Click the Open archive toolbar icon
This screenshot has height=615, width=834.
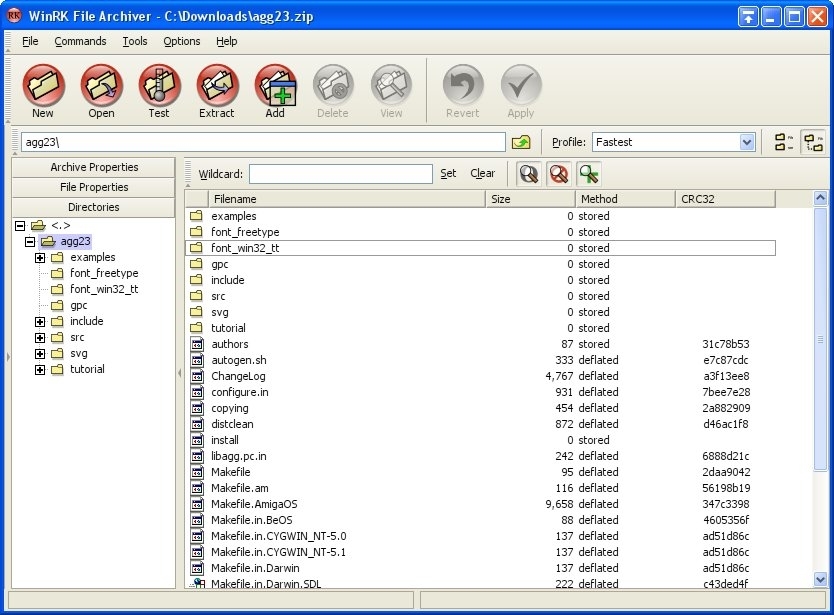pos(102,85)
